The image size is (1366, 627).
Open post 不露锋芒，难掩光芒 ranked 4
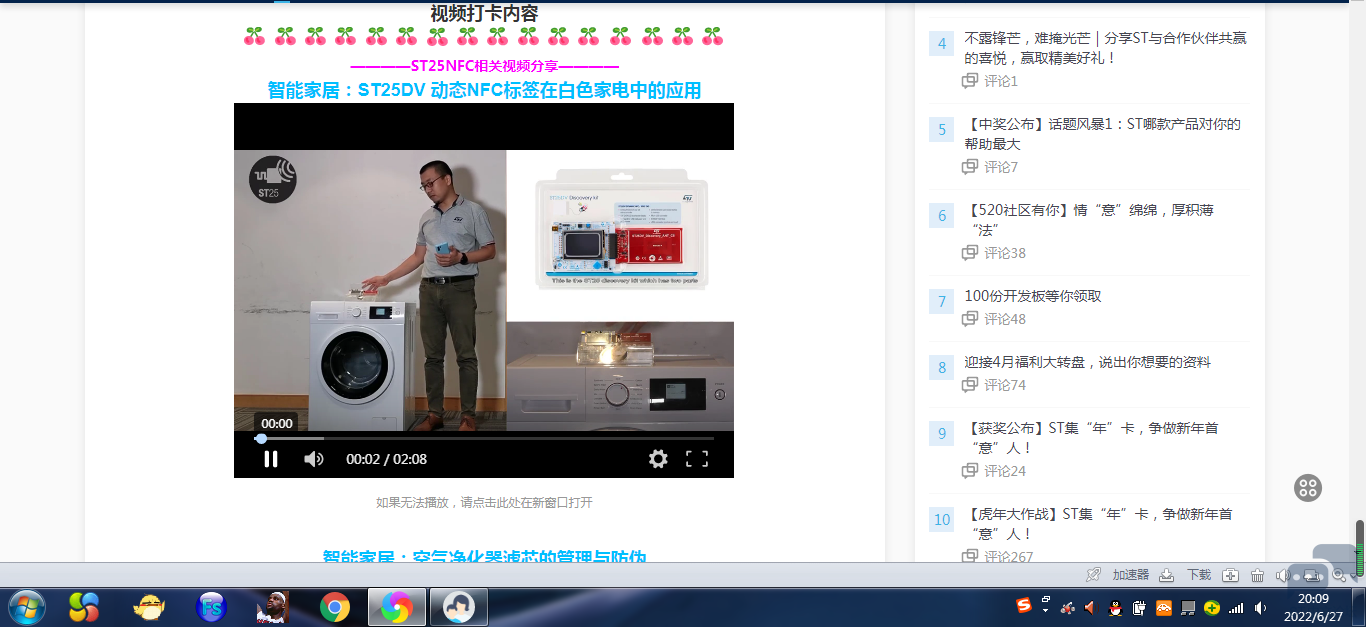1105,48
